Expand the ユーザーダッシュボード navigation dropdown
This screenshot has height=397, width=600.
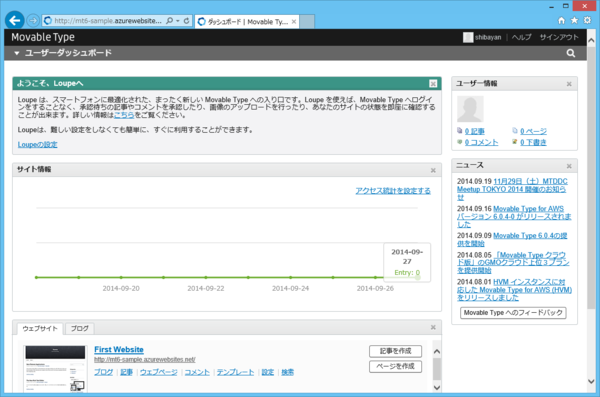[x=16, y=53]
